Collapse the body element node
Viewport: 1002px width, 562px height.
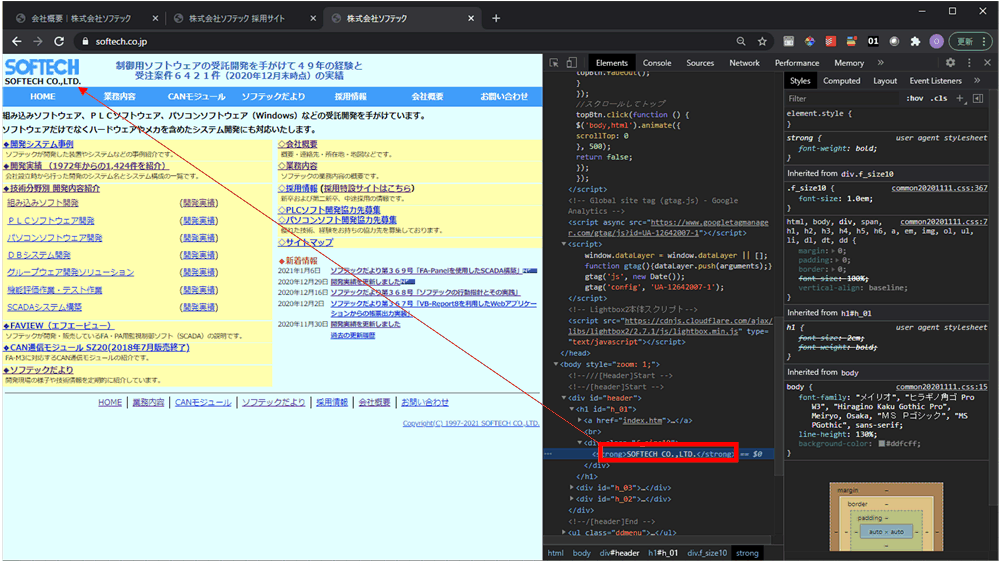pos(555,364)
